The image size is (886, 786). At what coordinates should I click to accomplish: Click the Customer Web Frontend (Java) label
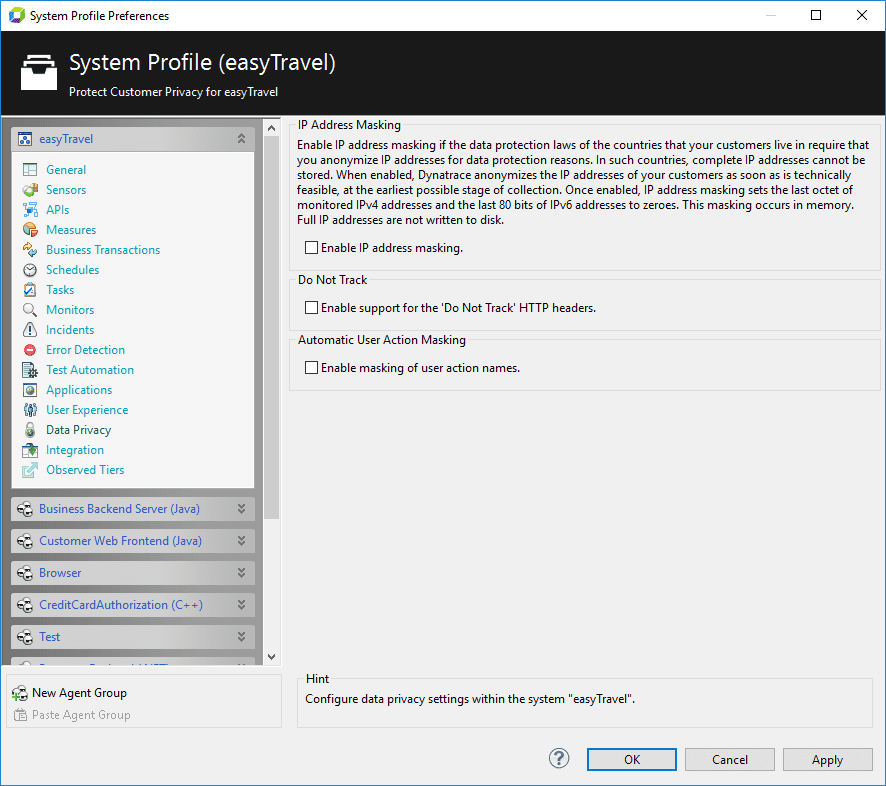[x=120, y=541]
